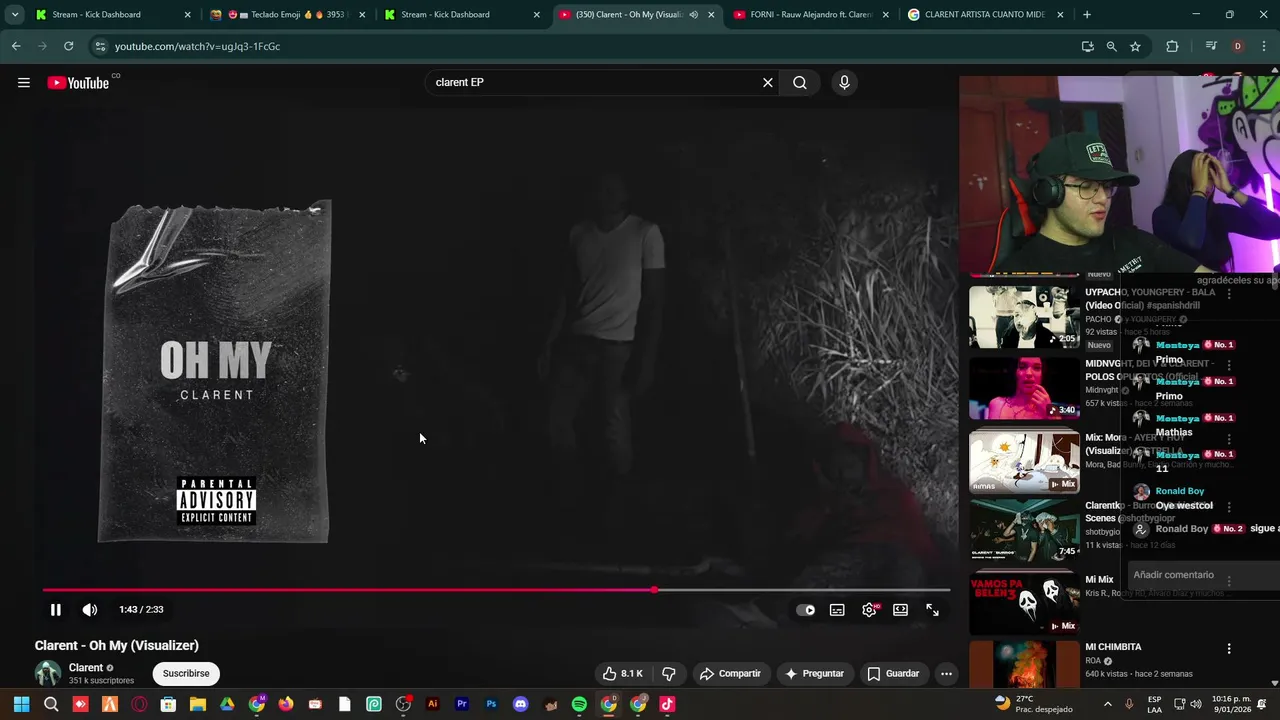Open the YouTube hamburger guide menu
The image size is (1280, 720).
tap(24, 83)
